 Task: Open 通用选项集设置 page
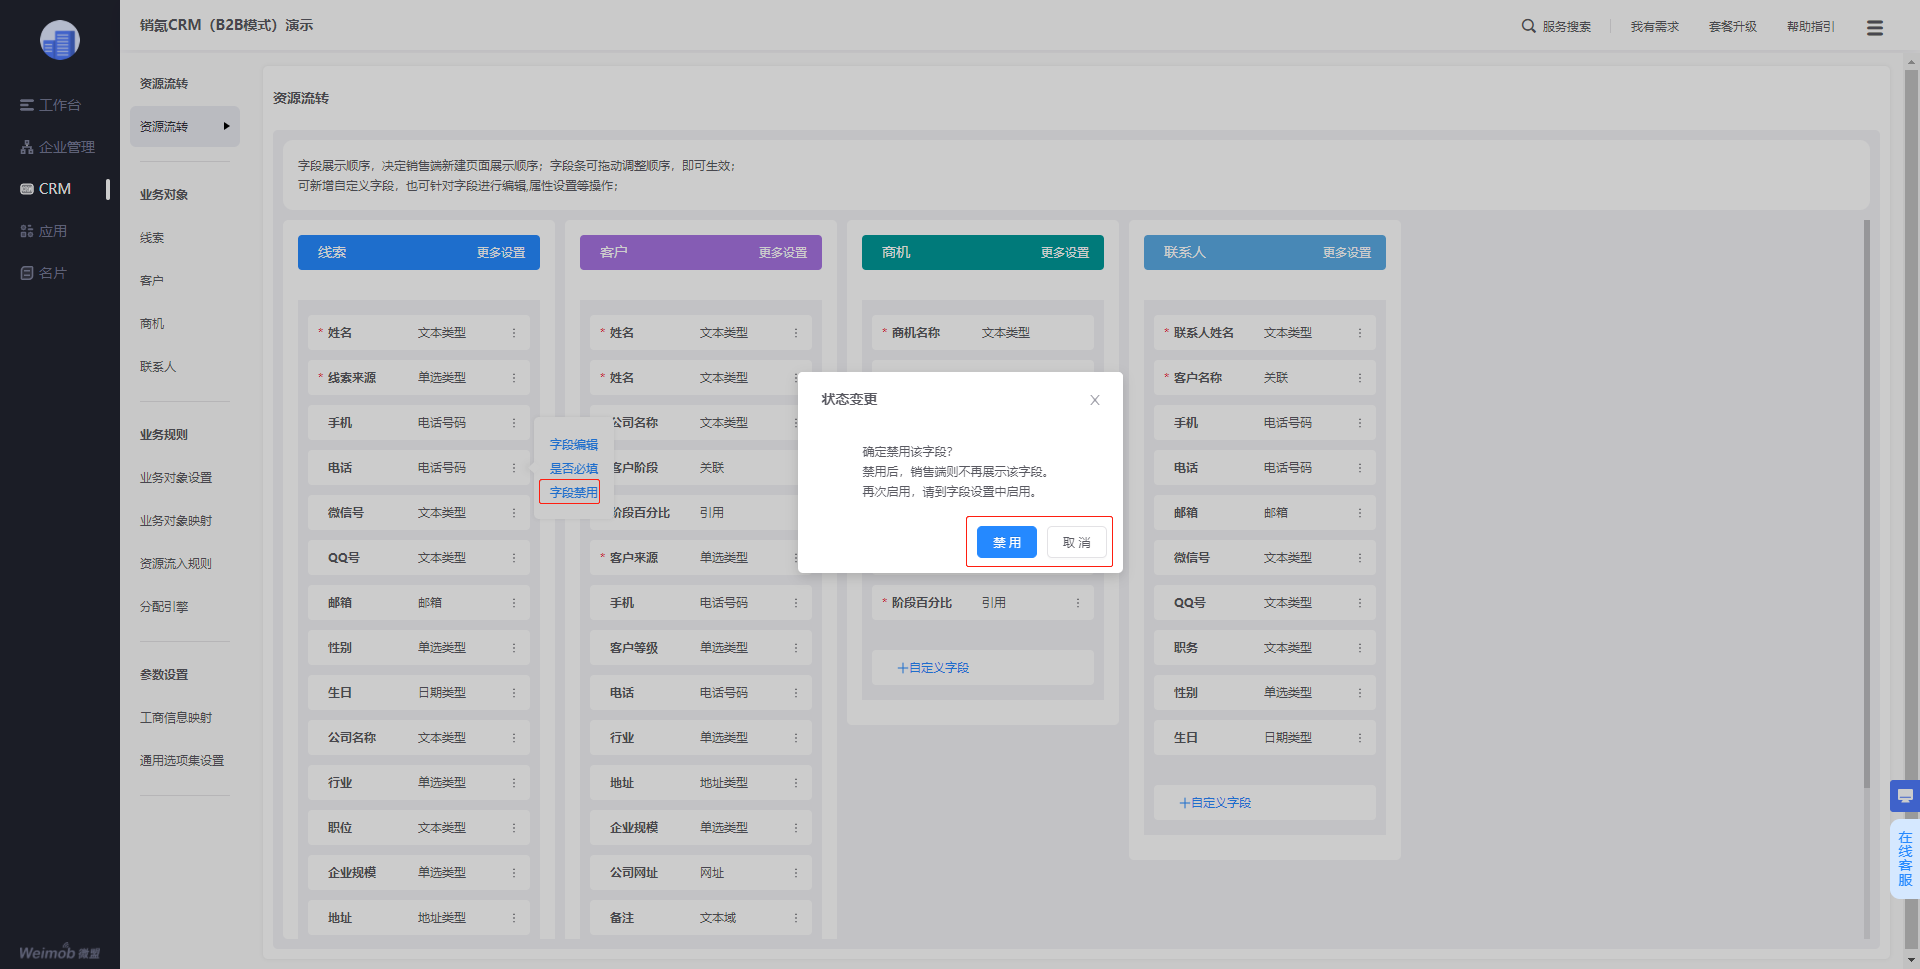[182, 761]
